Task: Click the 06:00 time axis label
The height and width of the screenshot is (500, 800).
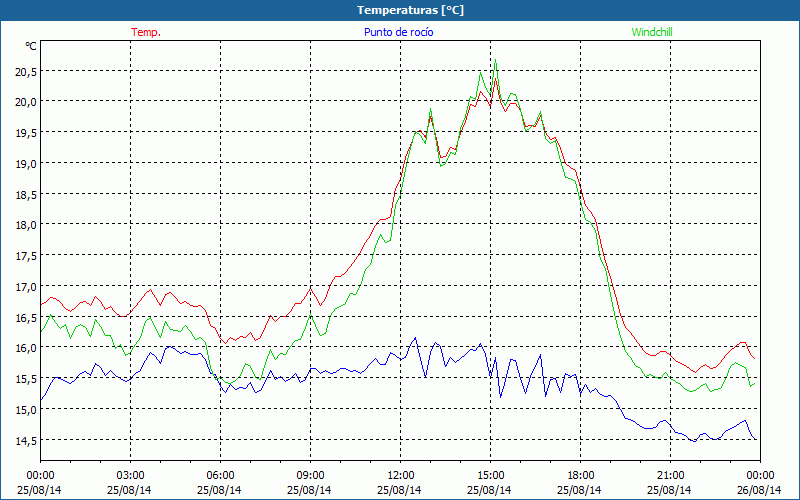Action: click(x=220, y=476)
